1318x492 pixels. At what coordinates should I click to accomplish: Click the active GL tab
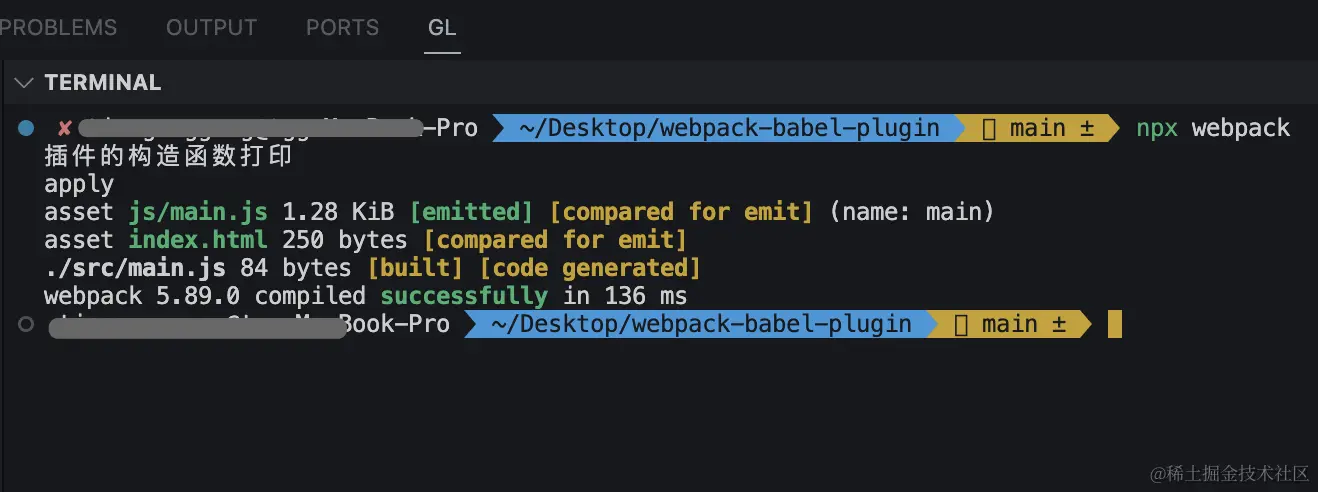coord(442,28)
